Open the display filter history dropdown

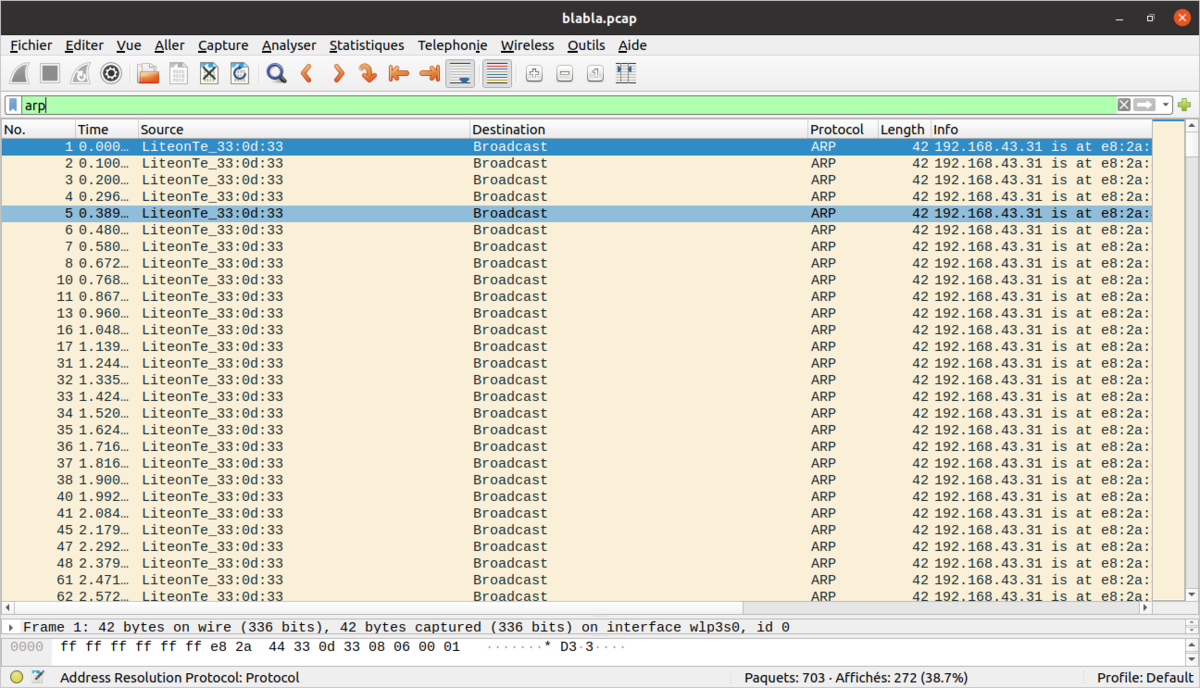[x=1166, y=105]
